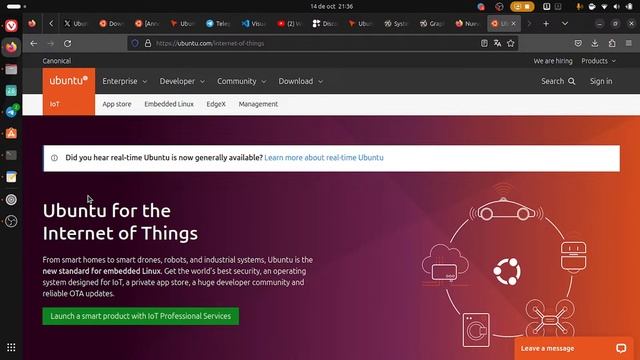640x360 pixels.
Task: Open the EdgeX submenu item
Action: pyautogui.click(x=216, y=104)
